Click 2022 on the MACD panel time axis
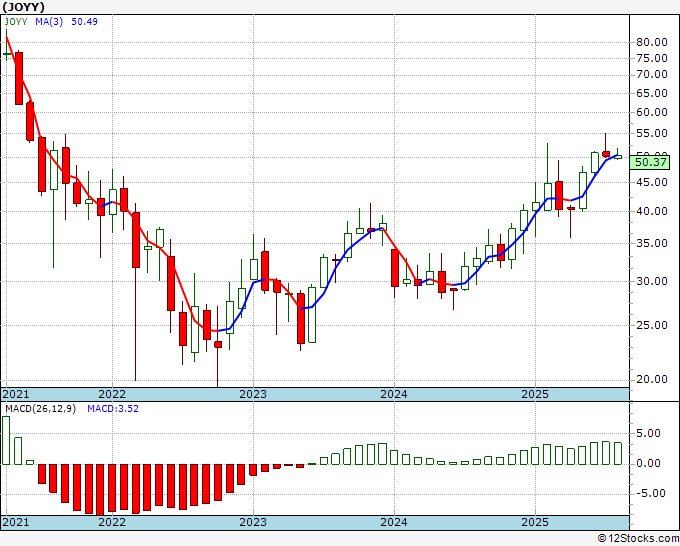Image resolution: width=680 pixels, height=546 pixels. point(112,522)
